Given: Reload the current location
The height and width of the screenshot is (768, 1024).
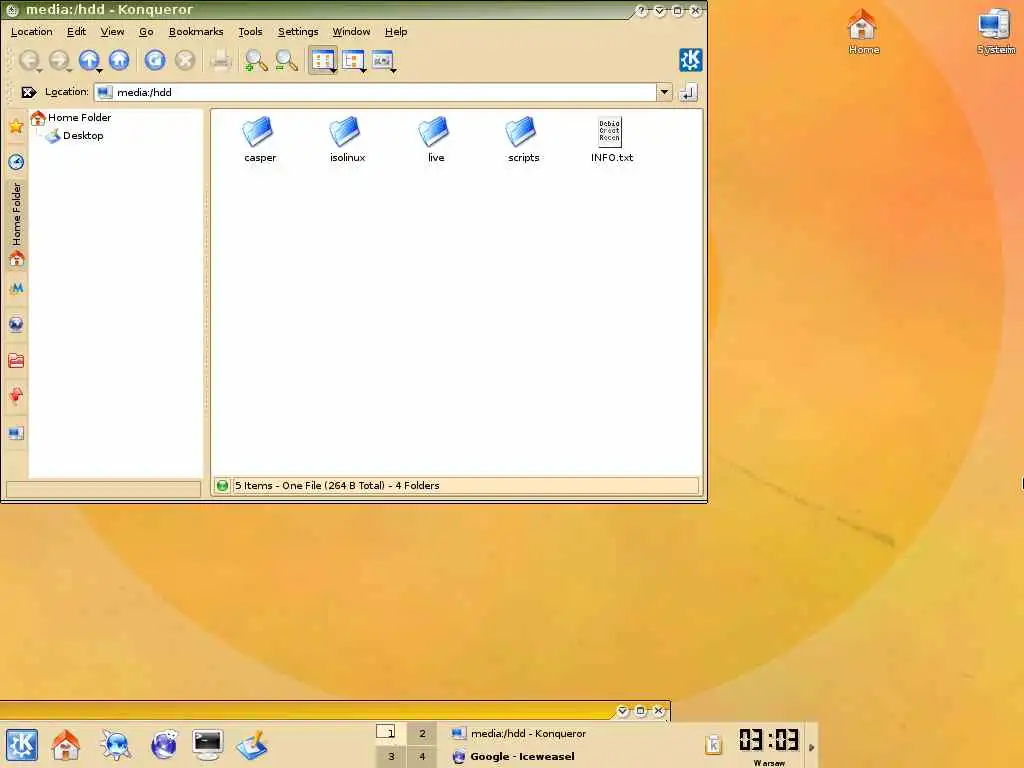Looking at the screenshot, I should 155,60.
